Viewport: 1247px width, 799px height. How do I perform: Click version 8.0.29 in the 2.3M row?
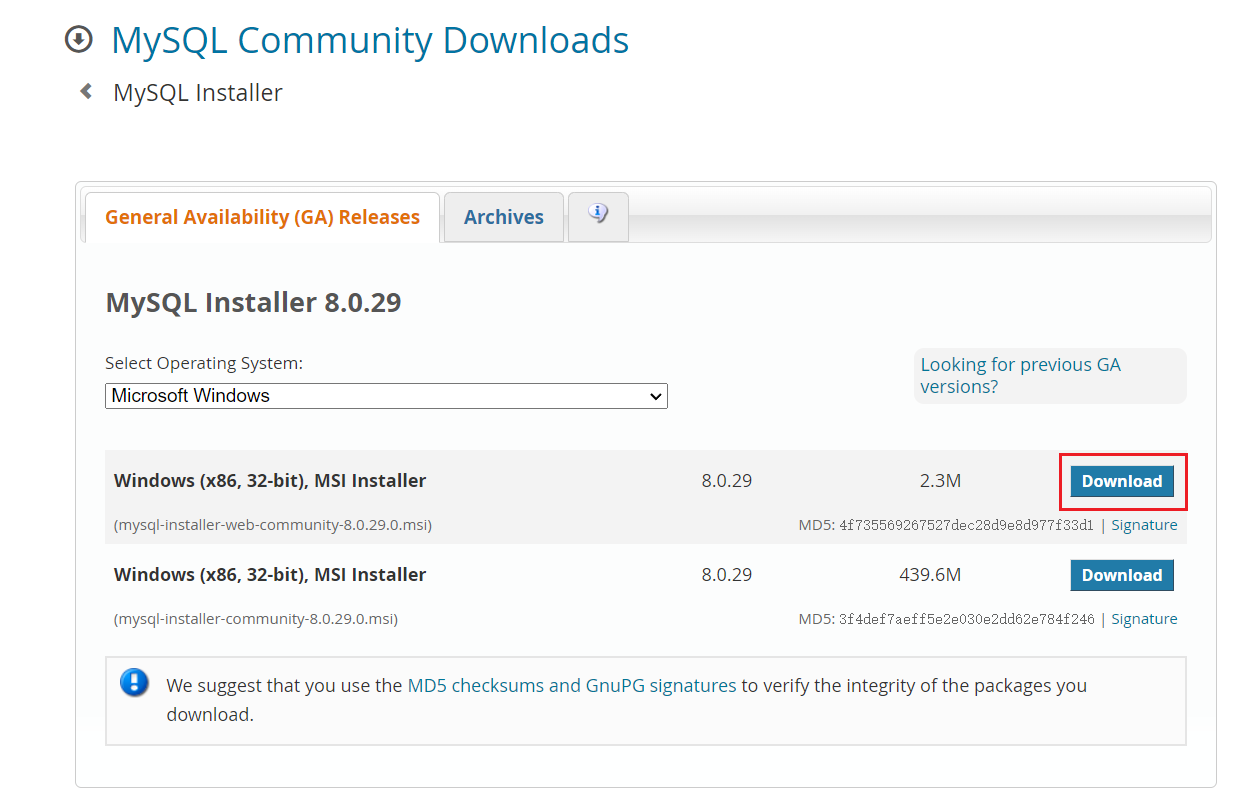point(727,481)
